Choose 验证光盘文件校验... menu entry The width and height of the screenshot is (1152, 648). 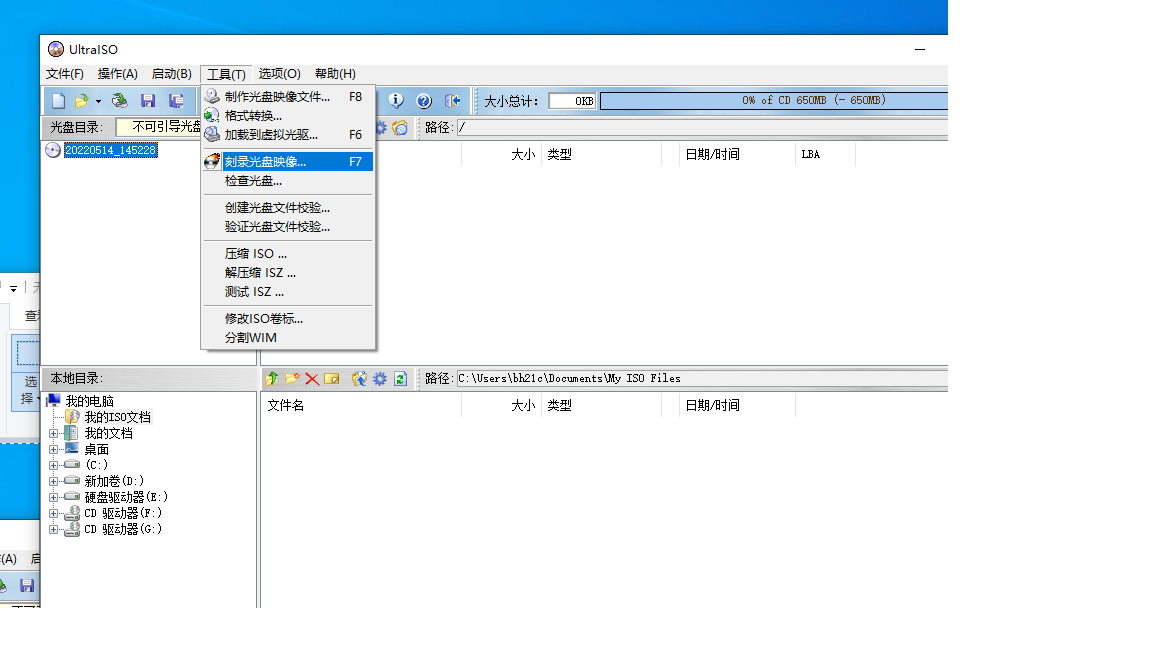[288, 227]
